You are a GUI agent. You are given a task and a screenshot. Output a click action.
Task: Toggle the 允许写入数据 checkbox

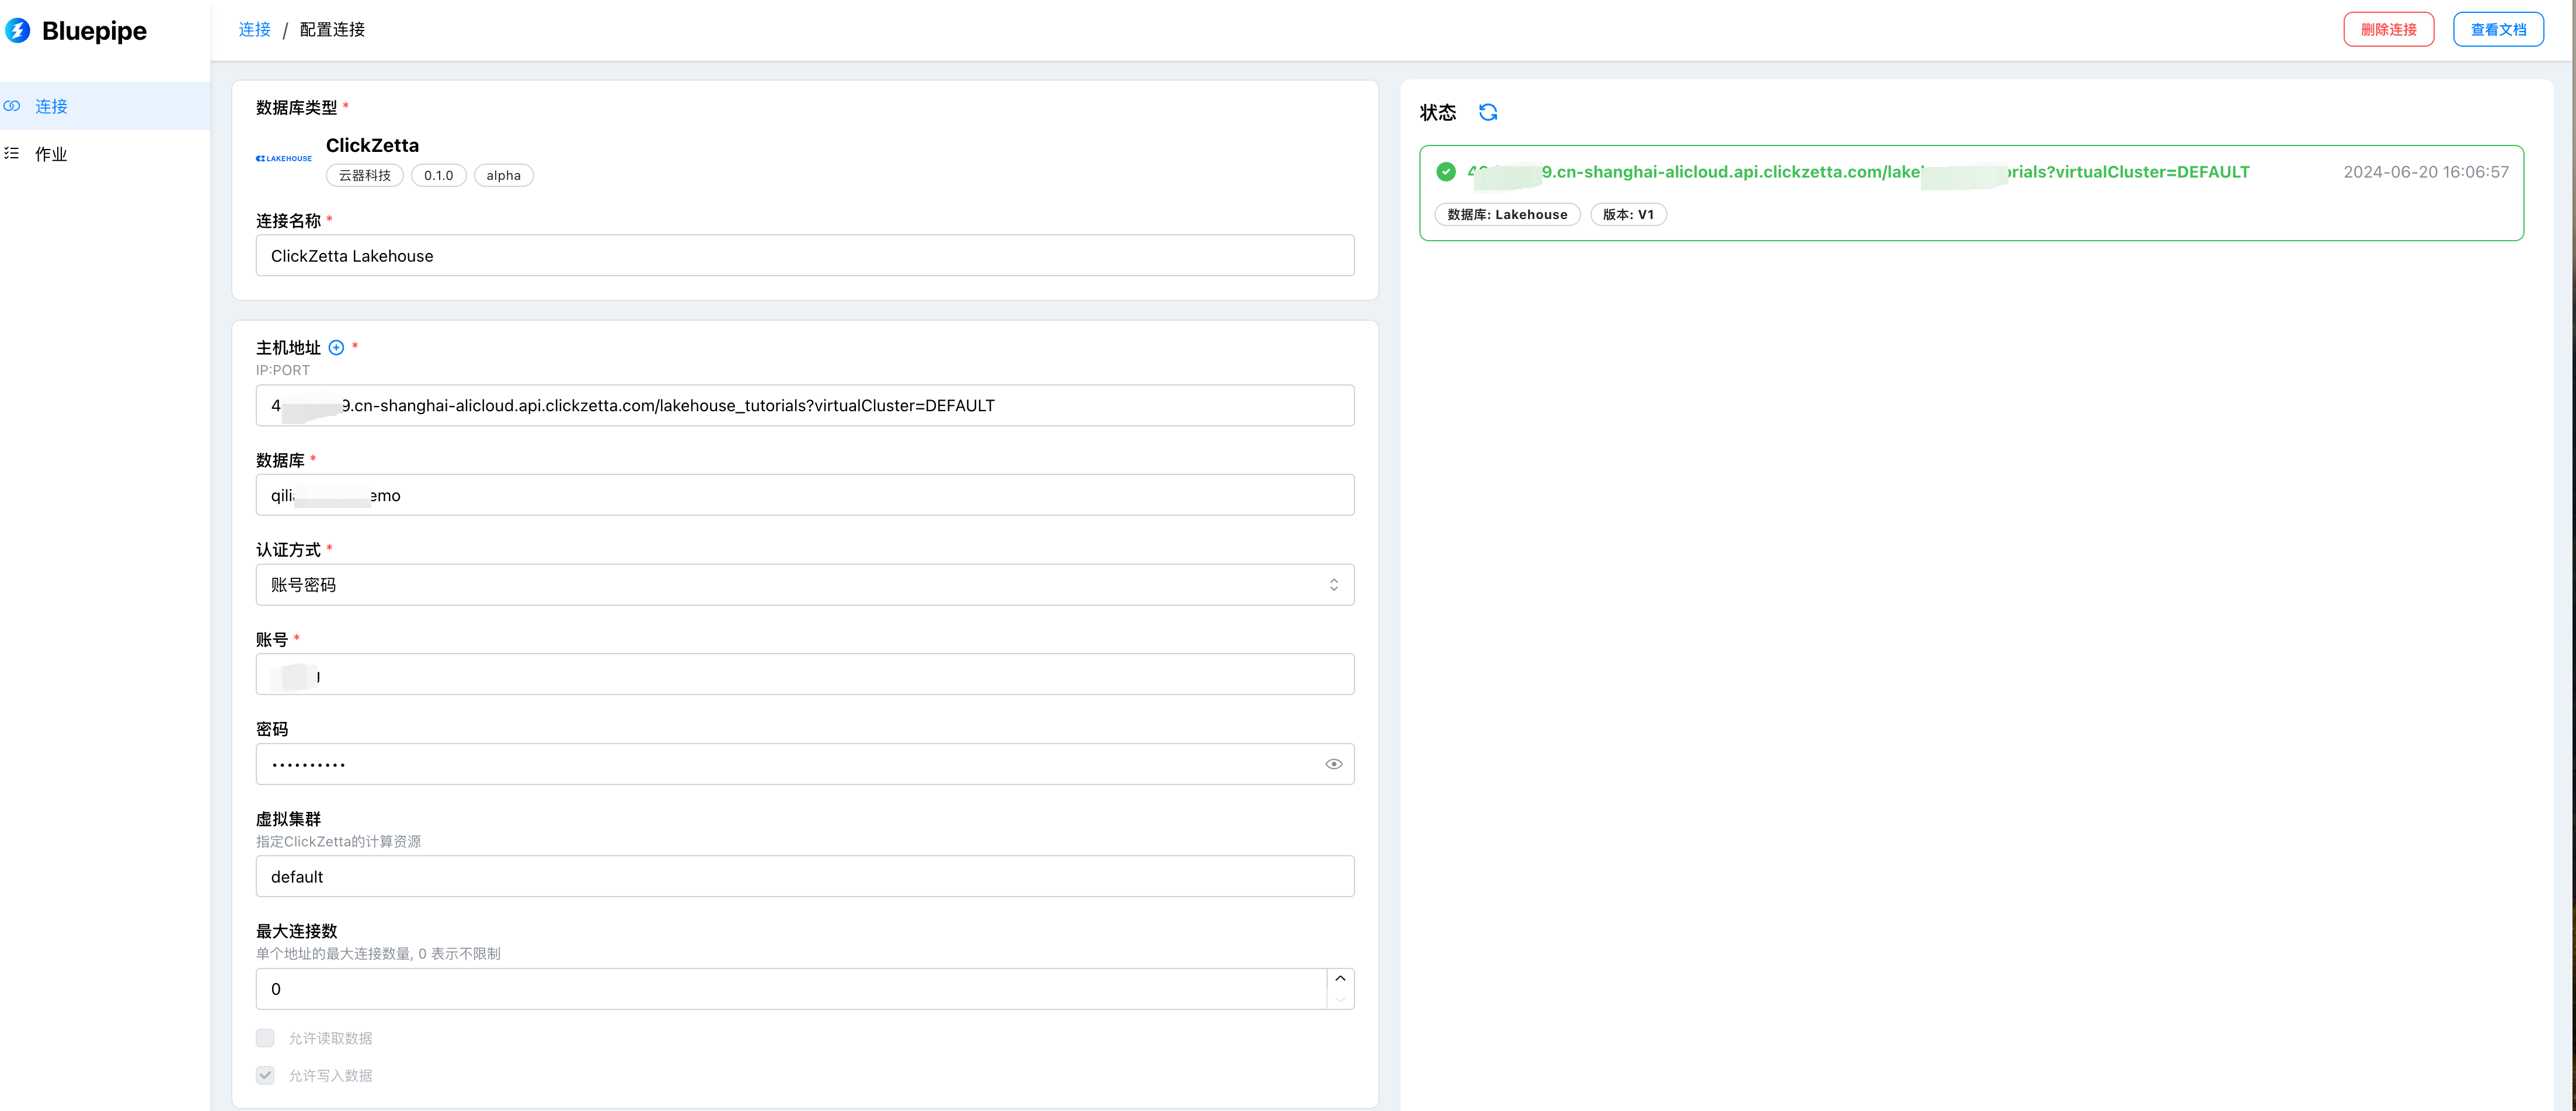pos(265,1075)
